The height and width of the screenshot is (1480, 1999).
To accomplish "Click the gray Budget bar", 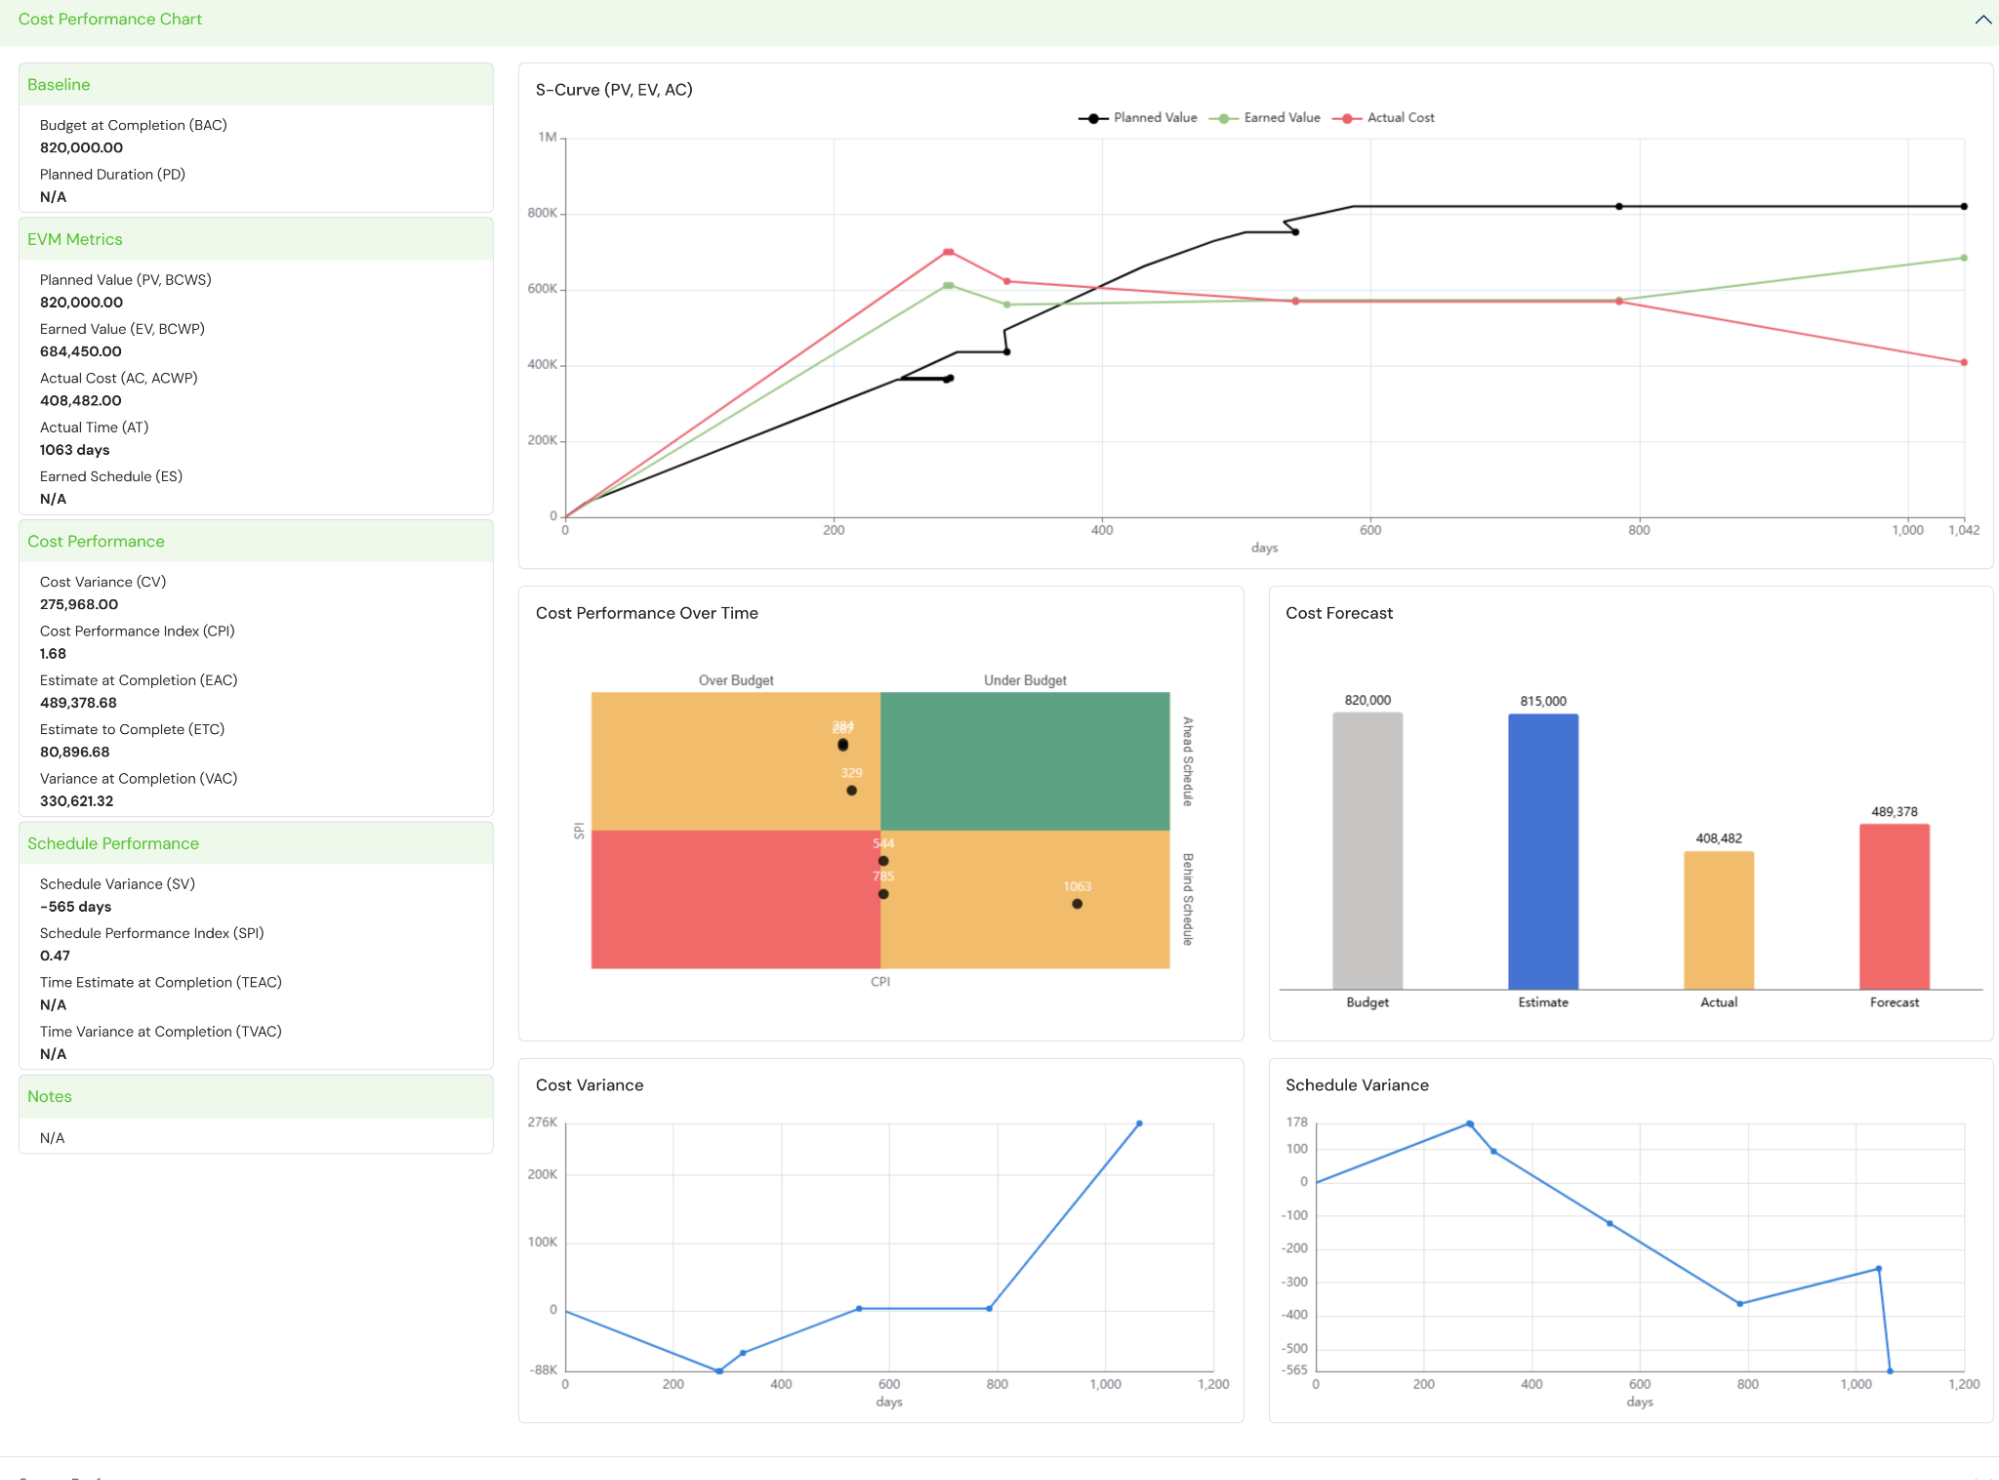I will pos(1367,850).
